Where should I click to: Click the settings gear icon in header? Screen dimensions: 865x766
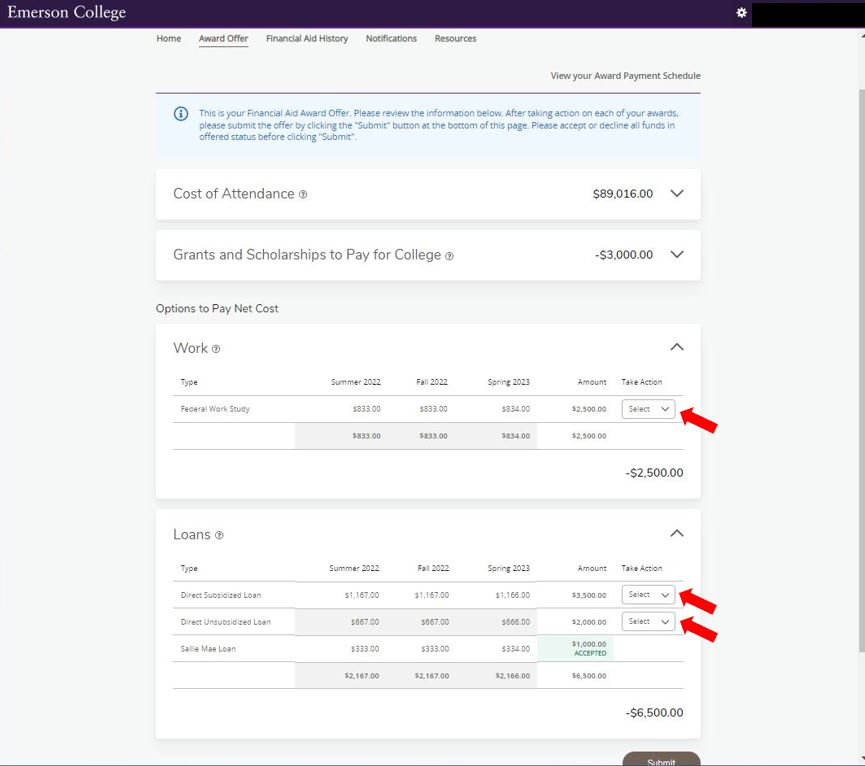[x=741, y=13]
